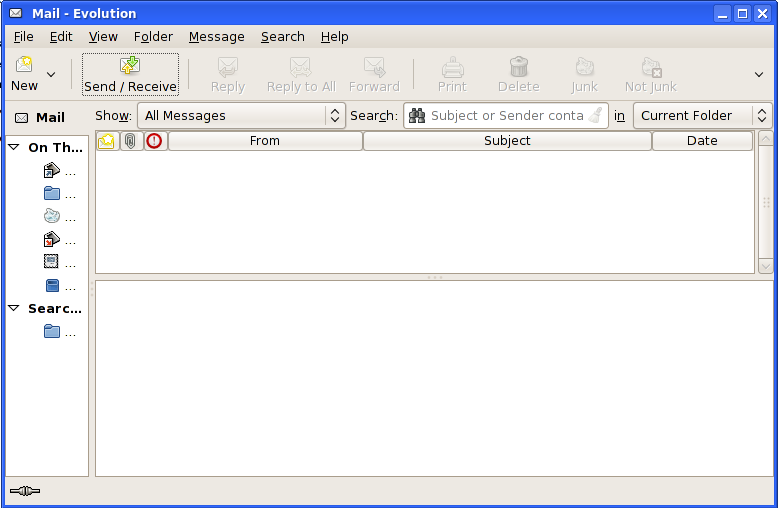Screen dimensions: 778x508
Task: Select the Outbox folder with red arrow
Action: [x=52, y=239]
